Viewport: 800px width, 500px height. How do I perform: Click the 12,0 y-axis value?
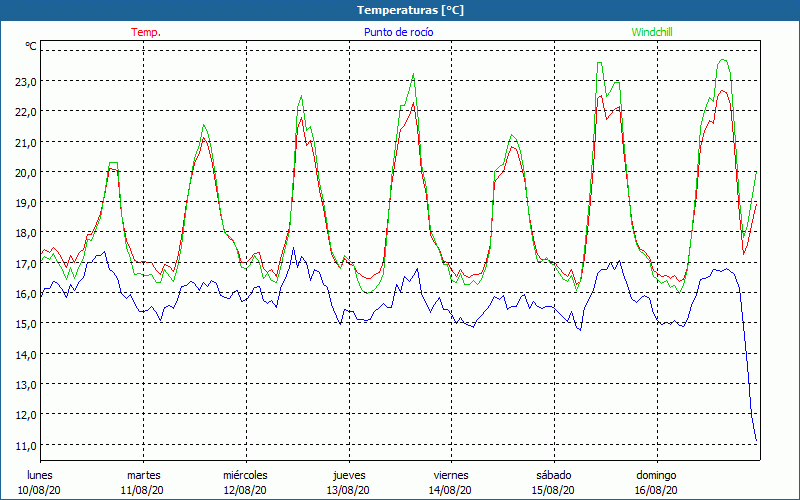(x=25, y=415)
